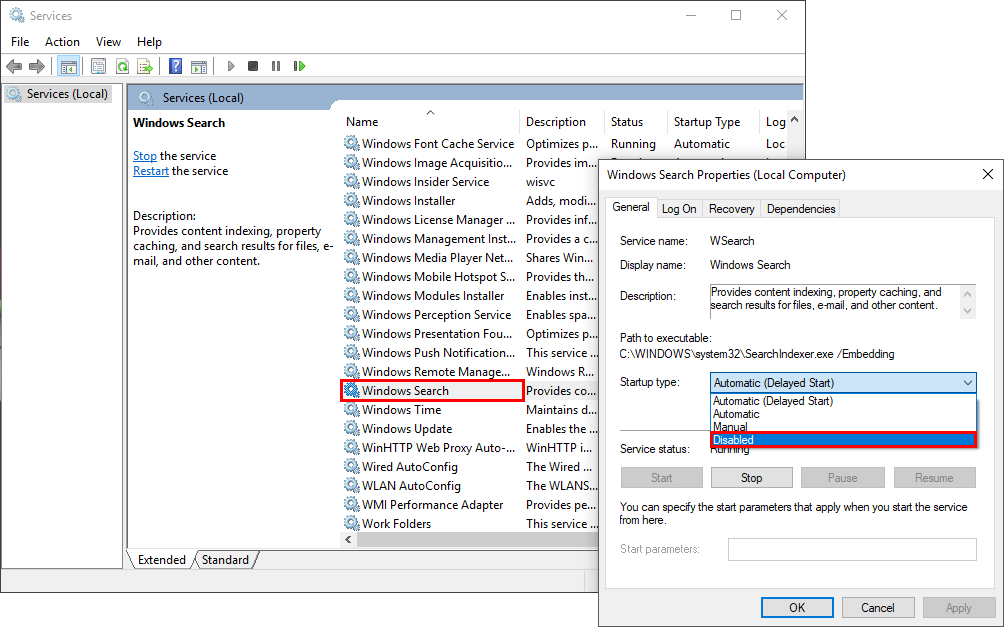Click the gear icon beside Windows Insider Service
Viewport: 1004px width, 627px height.
(x=352, y=181)
